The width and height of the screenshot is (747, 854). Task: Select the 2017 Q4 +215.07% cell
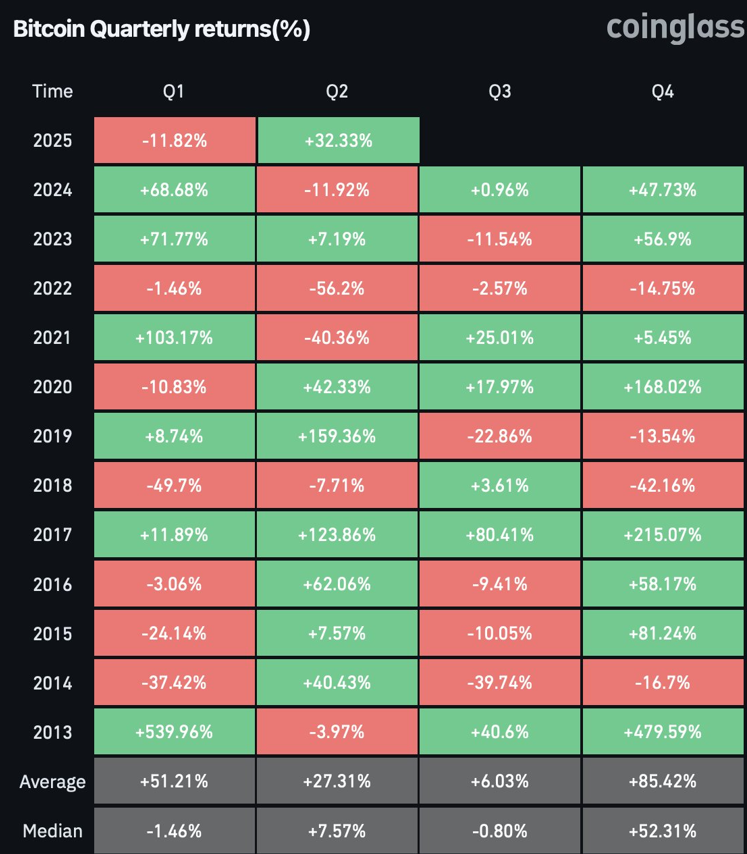[662, 535]
